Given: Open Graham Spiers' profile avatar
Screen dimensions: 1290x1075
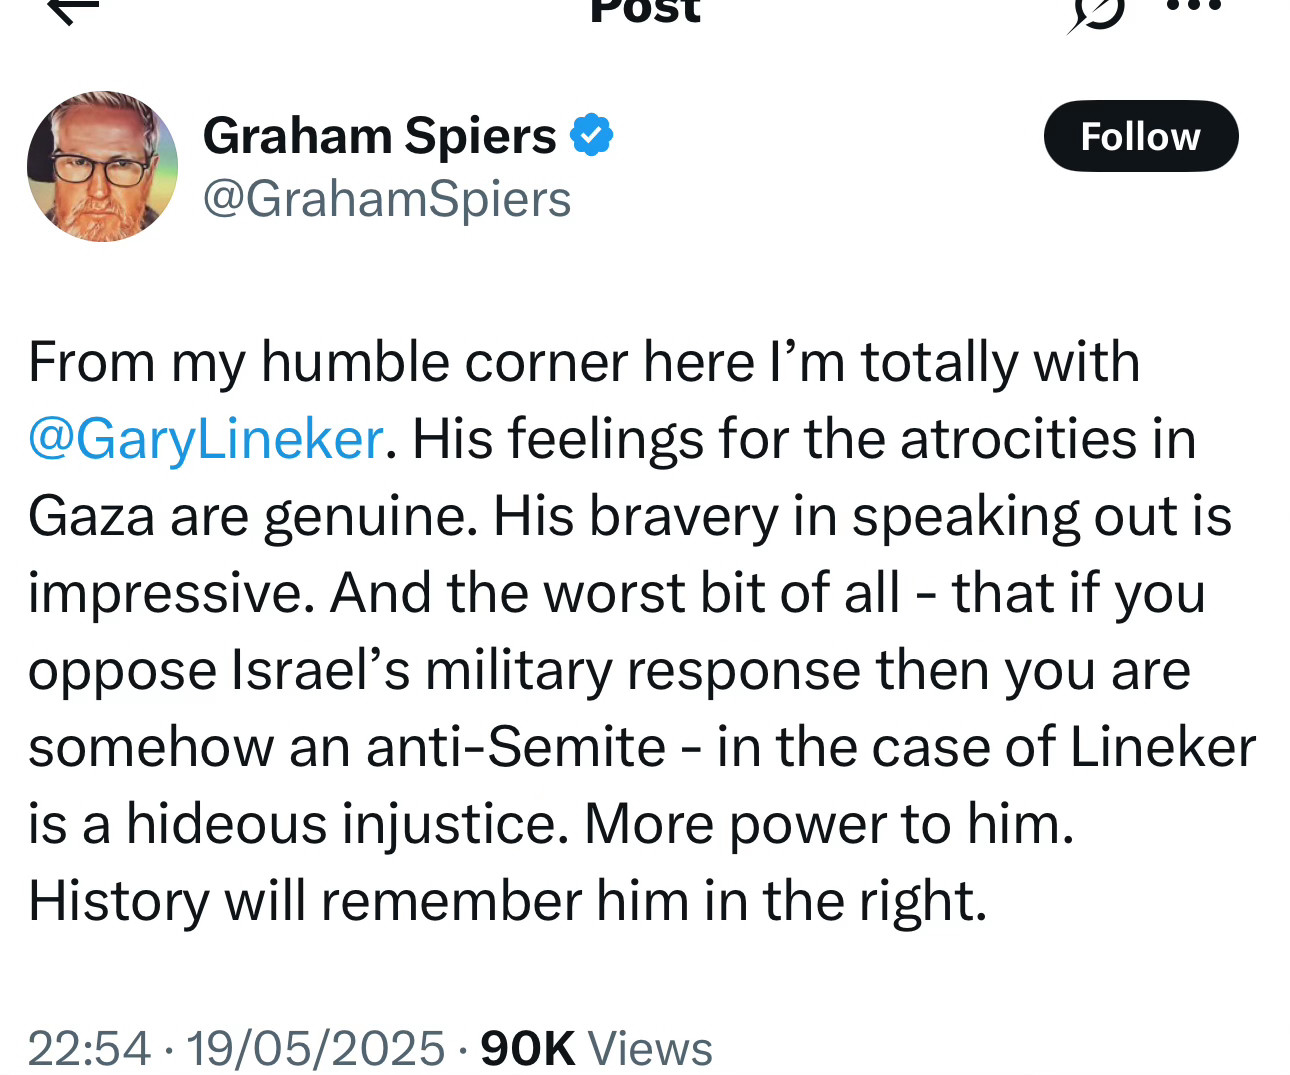Looking at the screenshot, I should click(102, 166).
